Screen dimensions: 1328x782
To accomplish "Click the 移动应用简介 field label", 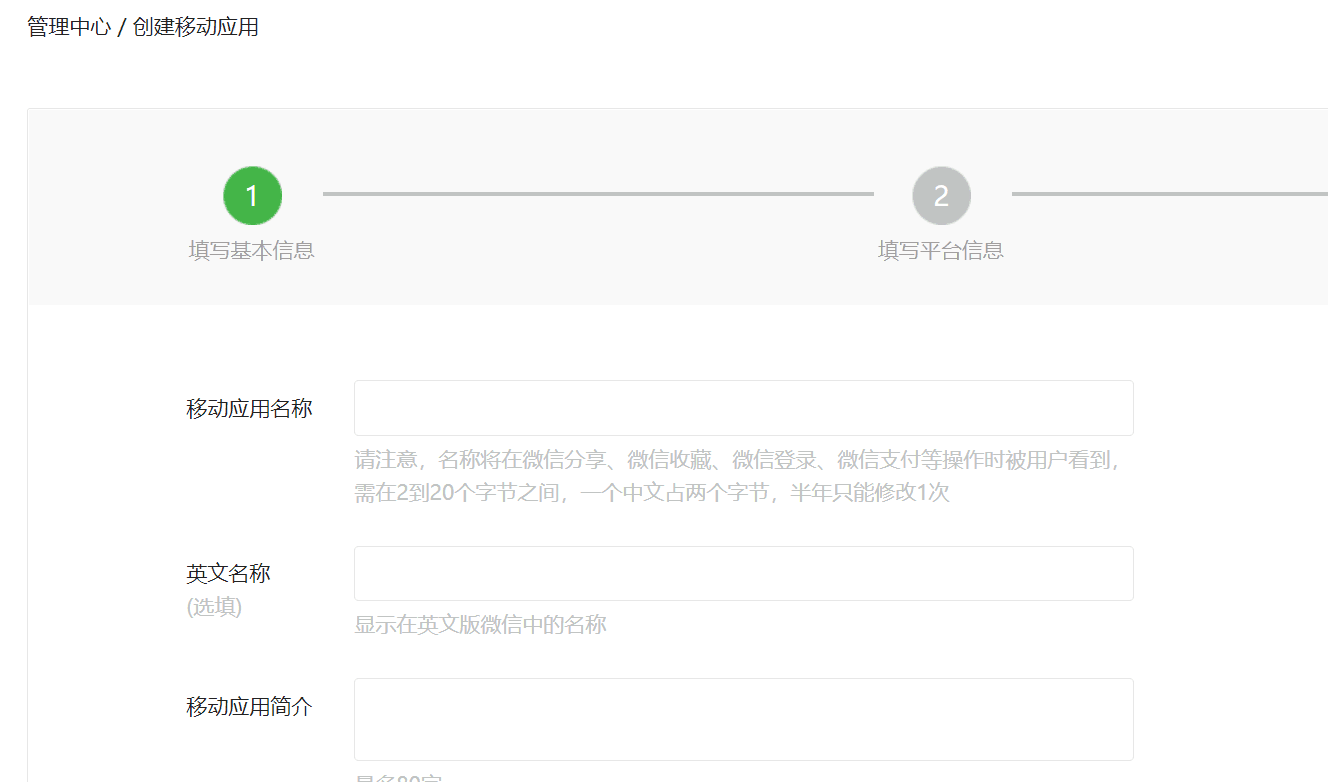I will point(249,707).
